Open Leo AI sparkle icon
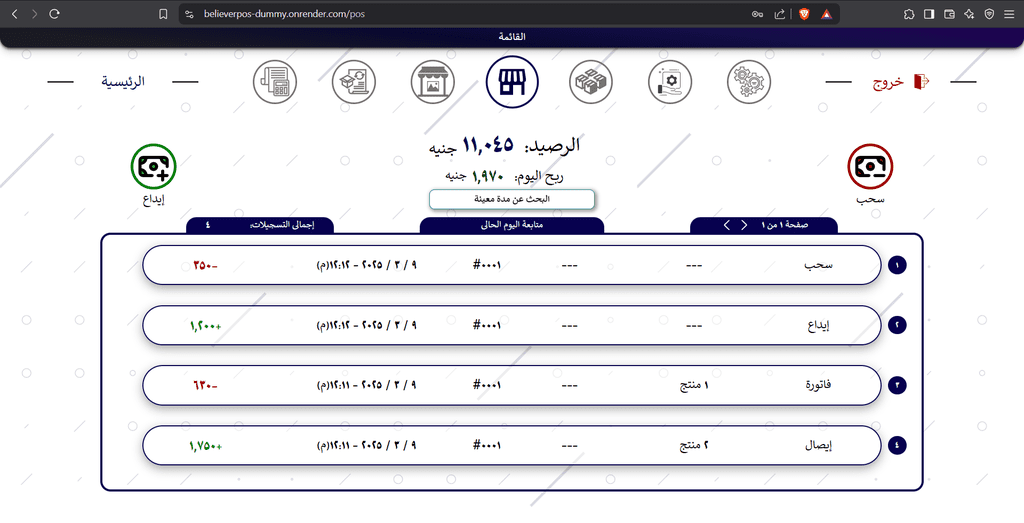The width and height of the screenshot is (1024, 523). pyautogui.click(x=969, y=14)
